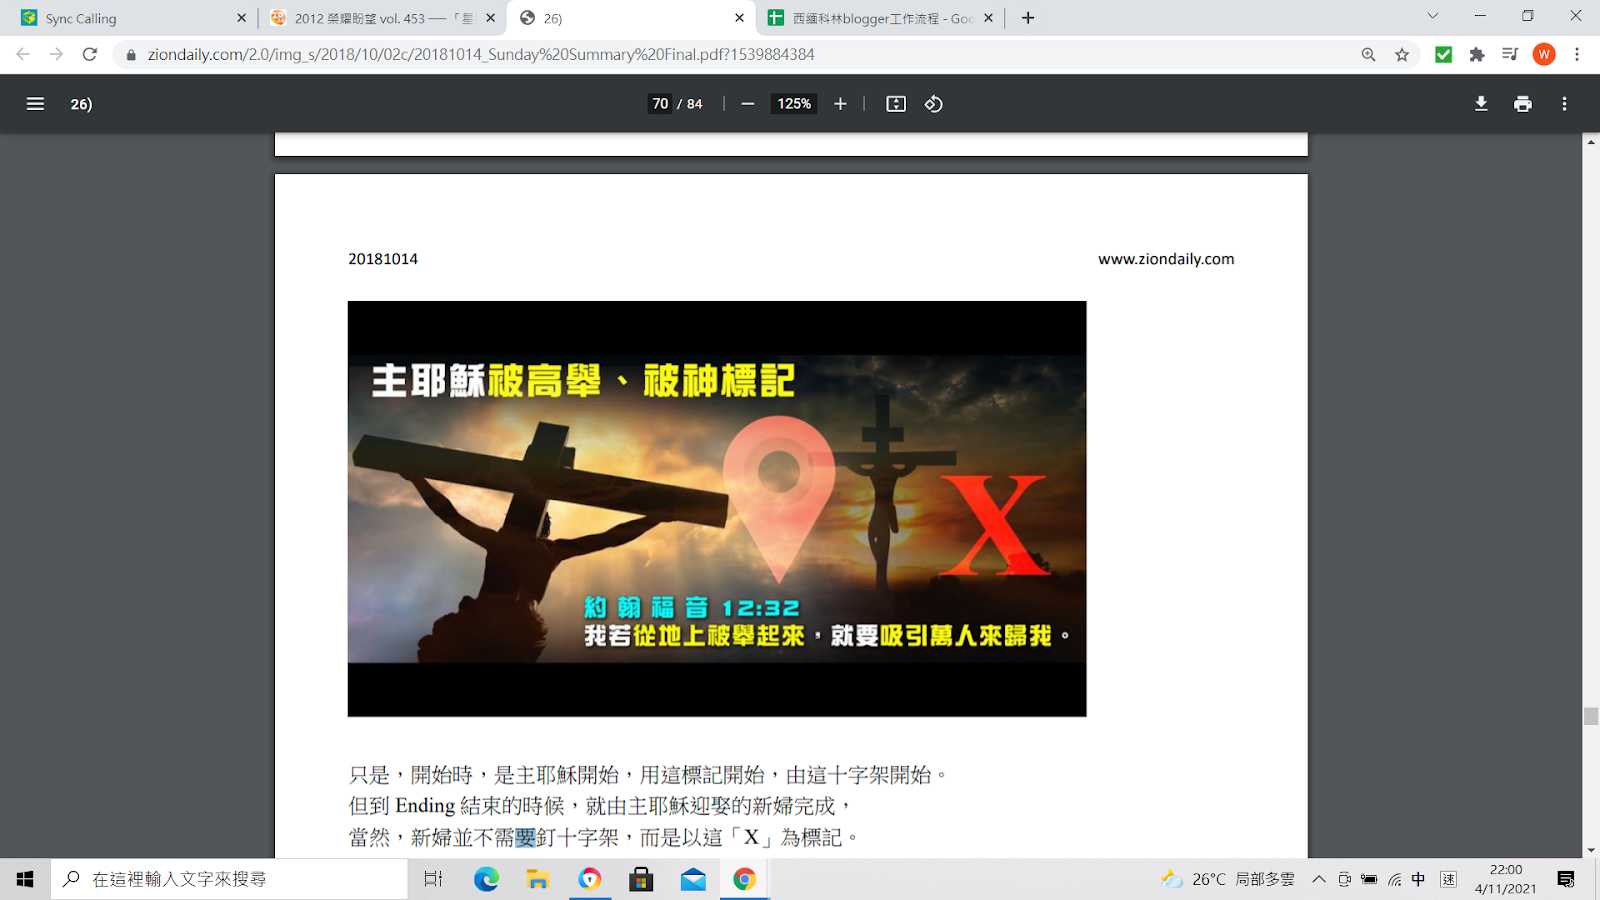Click the 20181014 date header text

(x=383, y=259)
